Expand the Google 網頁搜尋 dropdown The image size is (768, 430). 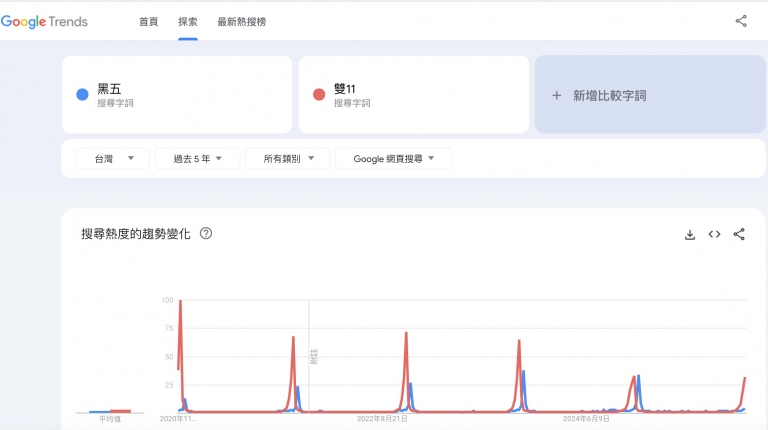coord(393,158)
